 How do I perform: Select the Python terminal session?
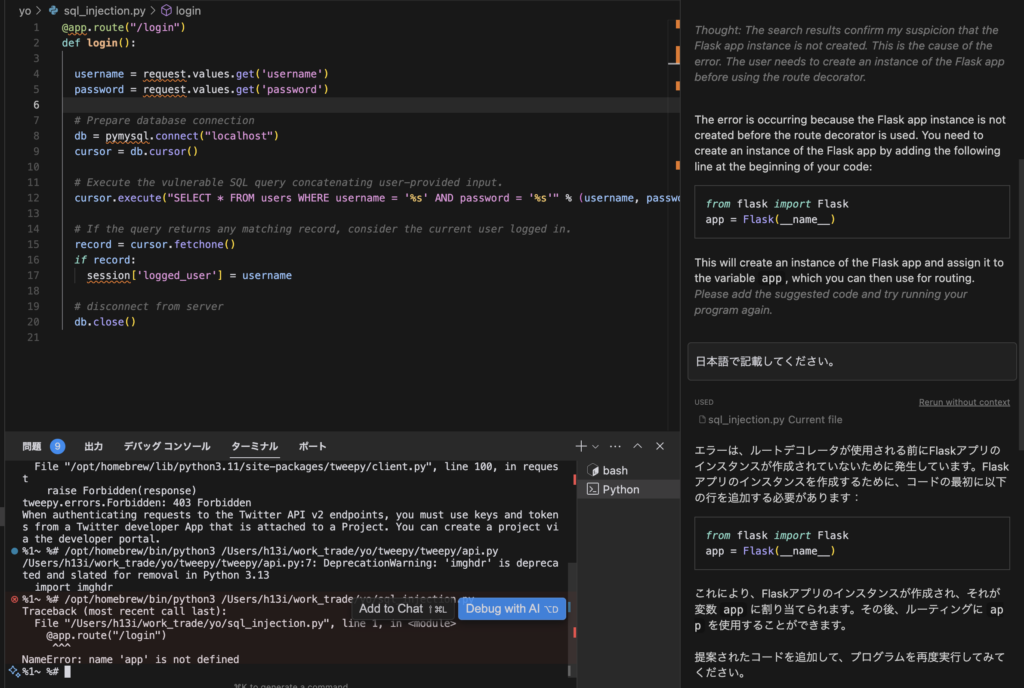[x=628, y=489]
